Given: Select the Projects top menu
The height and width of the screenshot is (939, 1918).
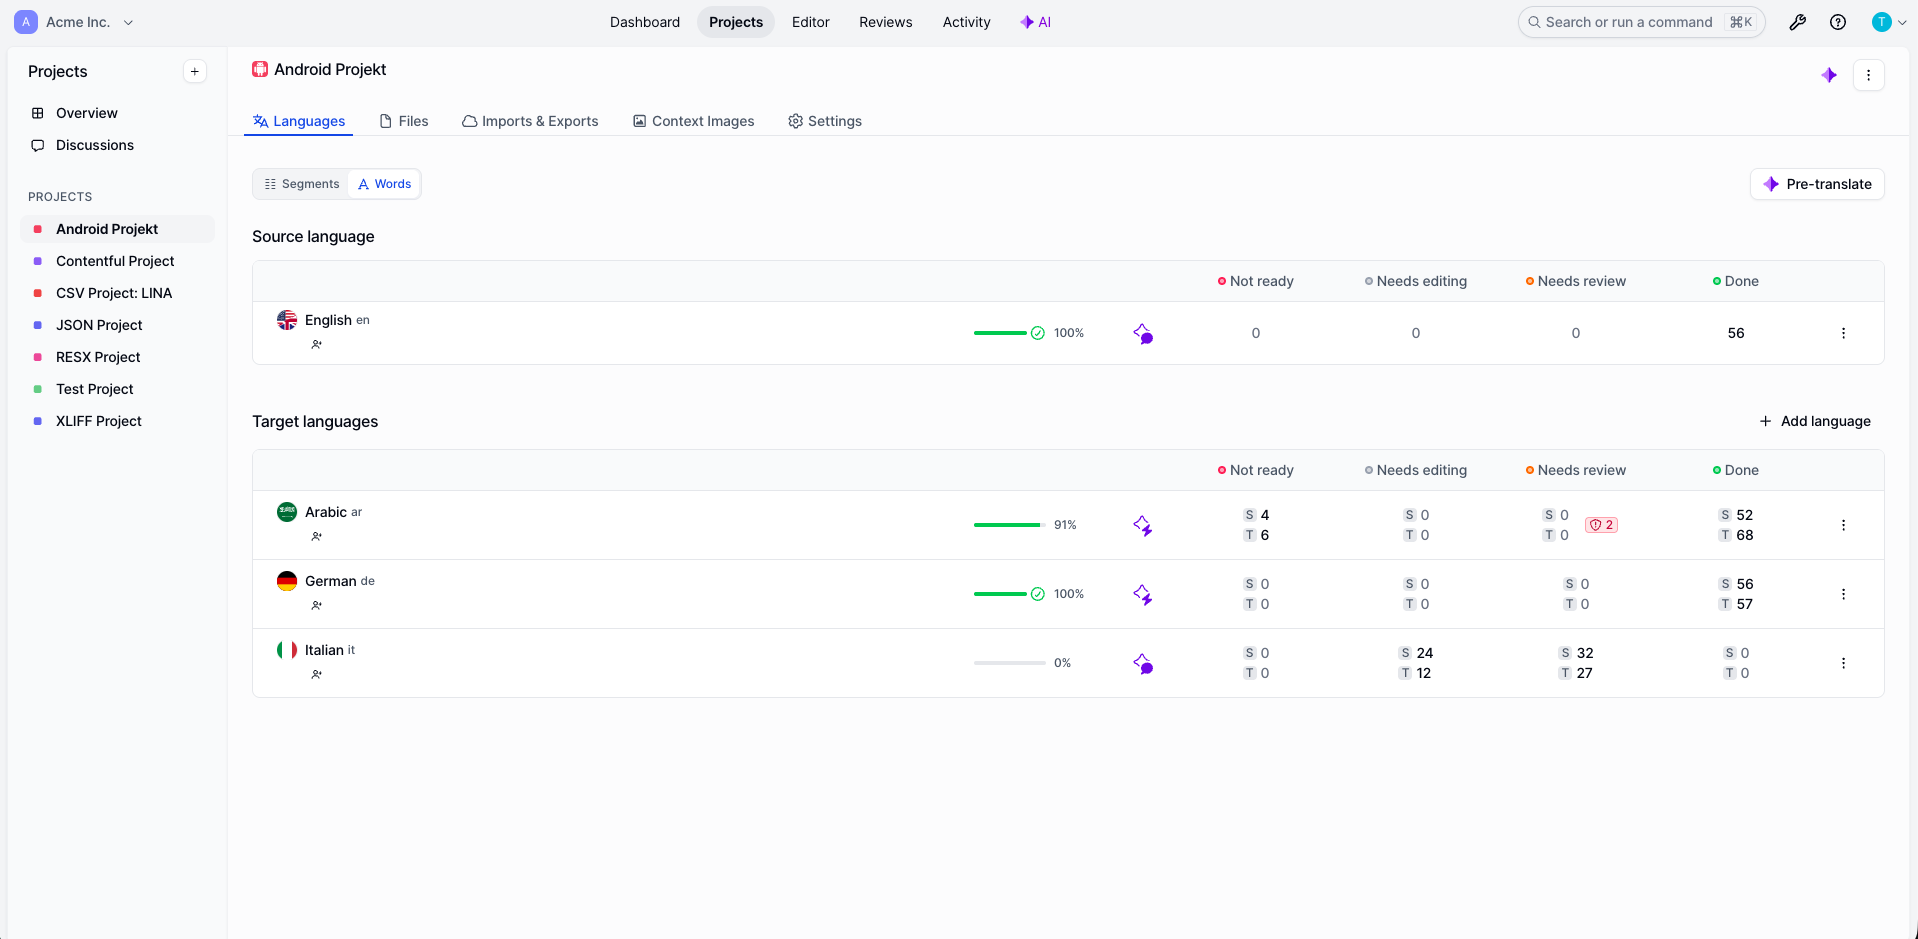Looking at the screenshot, I should click(x=736, y=22).
